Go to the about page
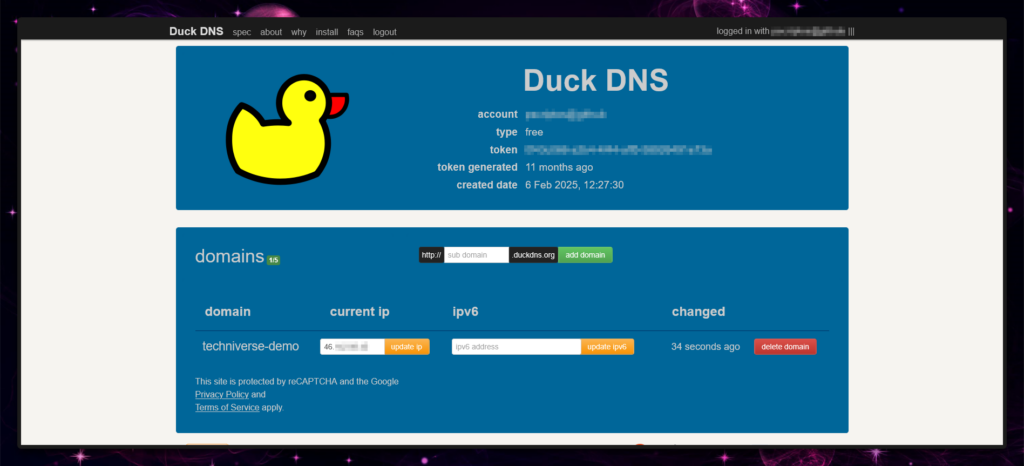Screen dimensions: 1024x466 click(x=271, y=32)
